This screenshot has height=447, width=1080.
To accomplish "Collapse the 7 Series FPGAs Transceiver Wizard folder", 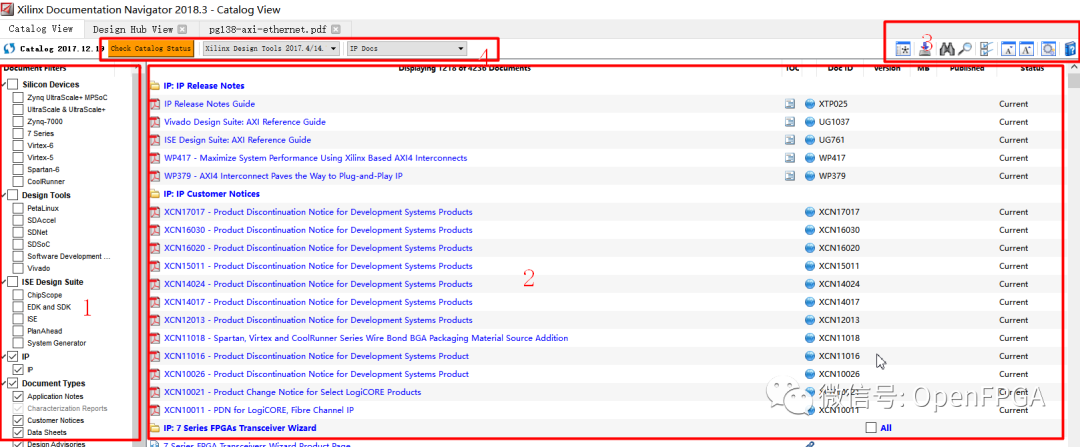I will [155, 428].
